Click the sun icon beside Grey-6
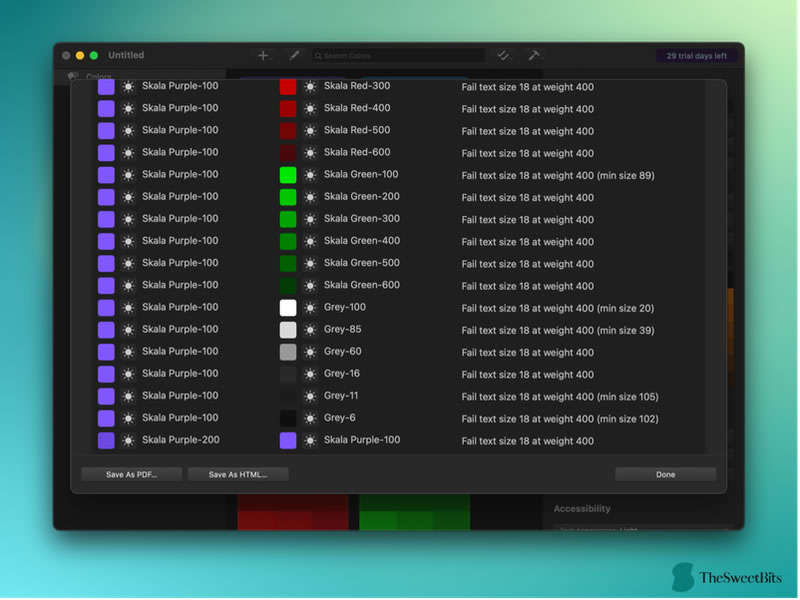 310,418
